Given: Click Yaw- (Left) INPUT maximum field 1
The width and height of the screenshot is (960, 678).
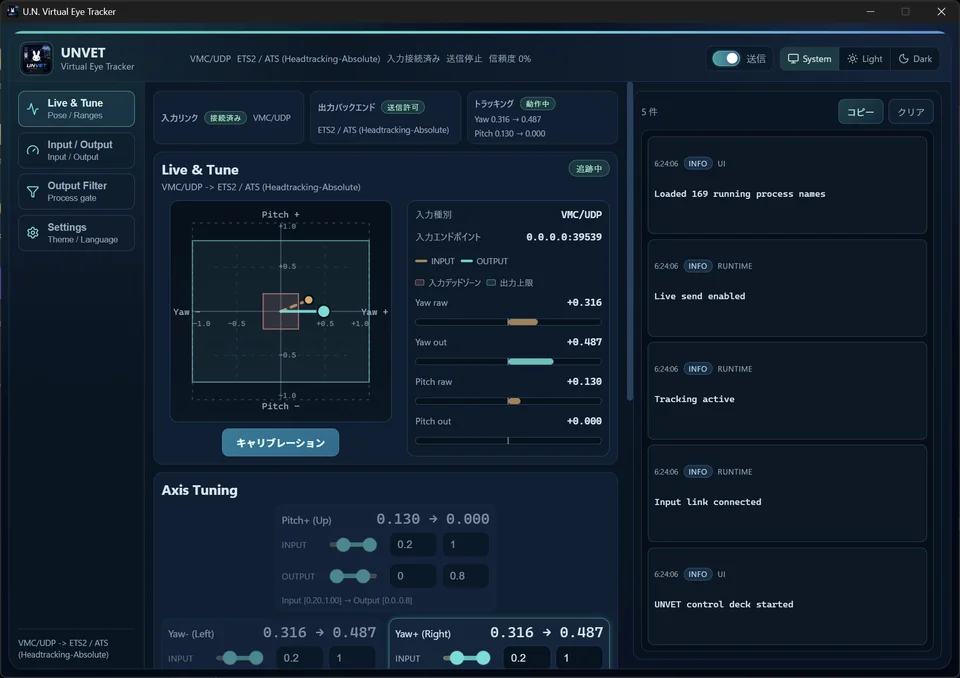Looking at the screenshot, I should click(352, 658).
